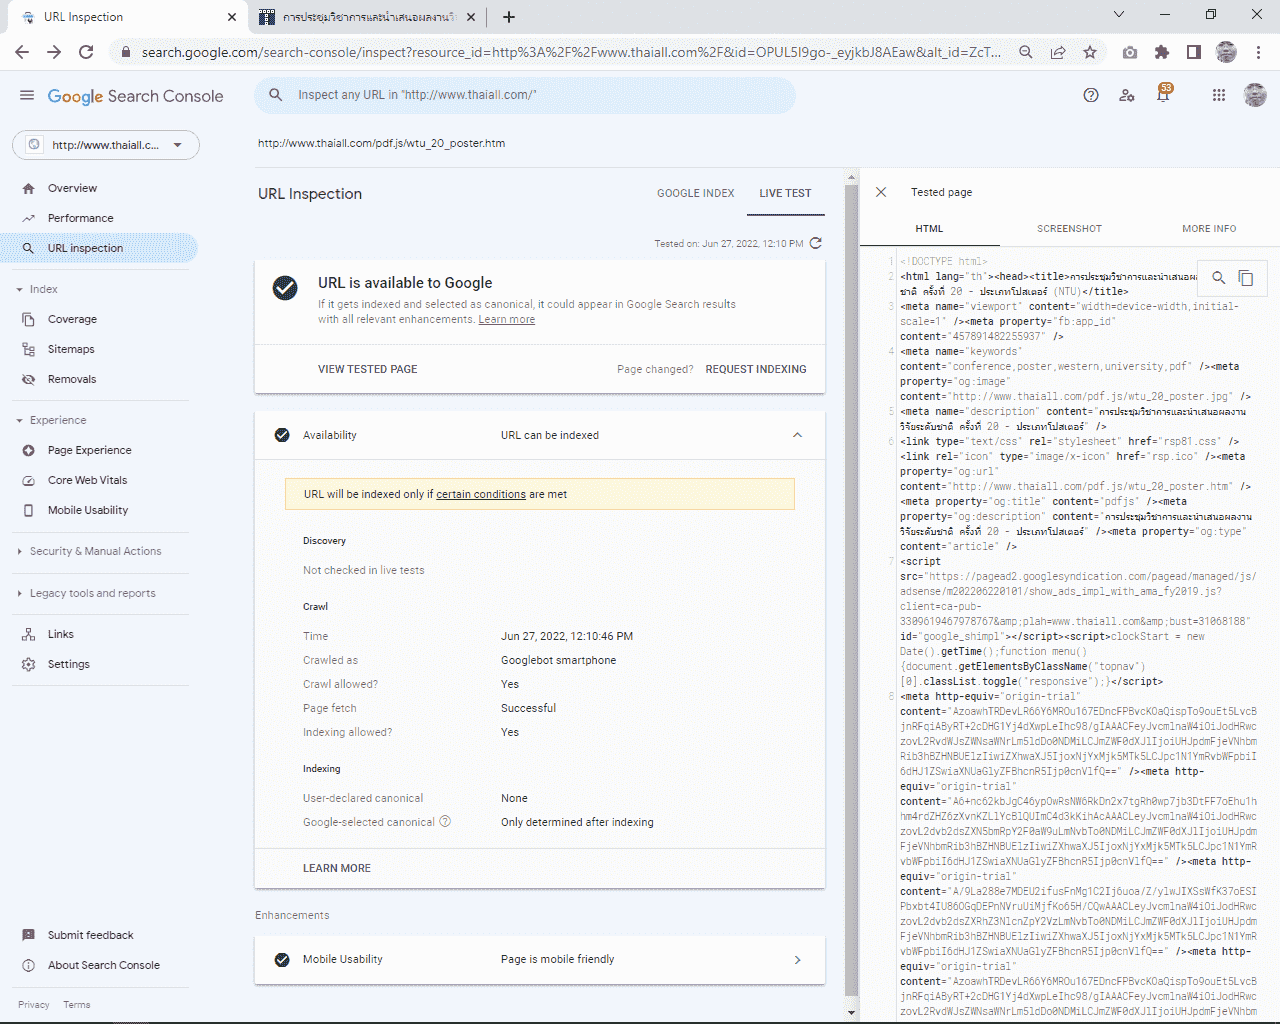
Task: Re-run the live test refresh icon
Action: [816, 243]
